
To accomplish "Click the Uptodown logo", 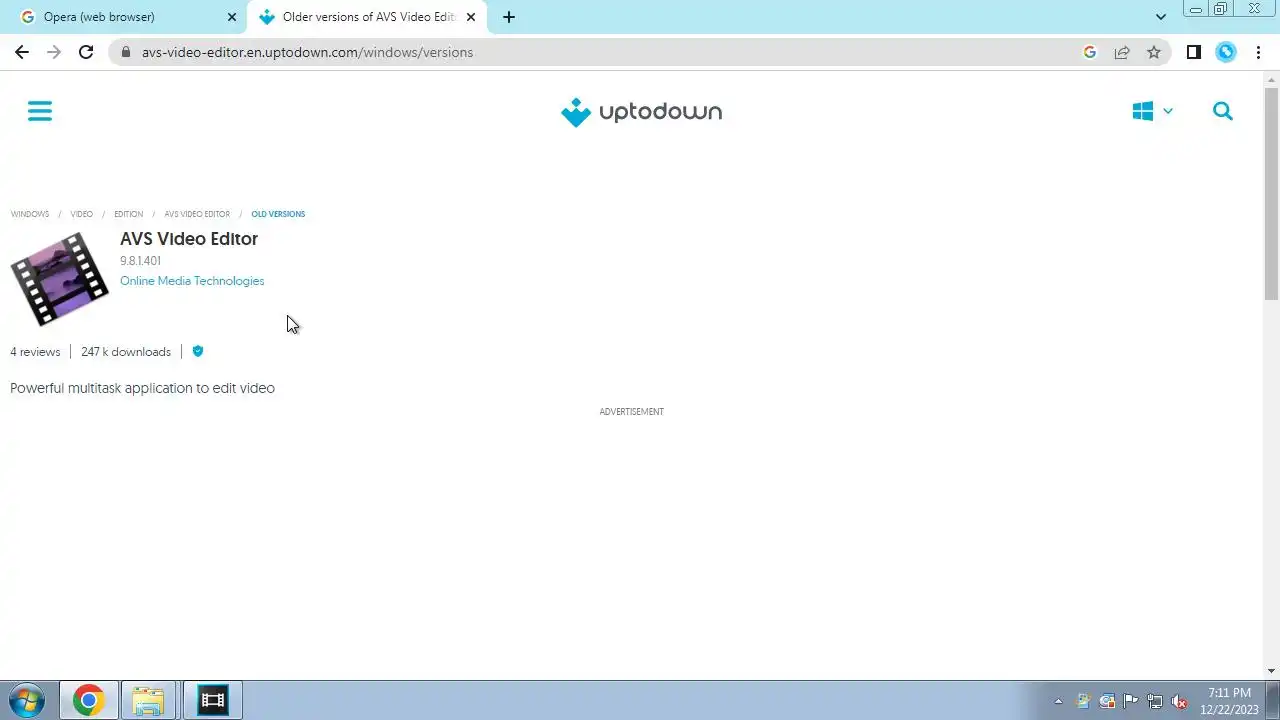I will (x=641, y=112).
